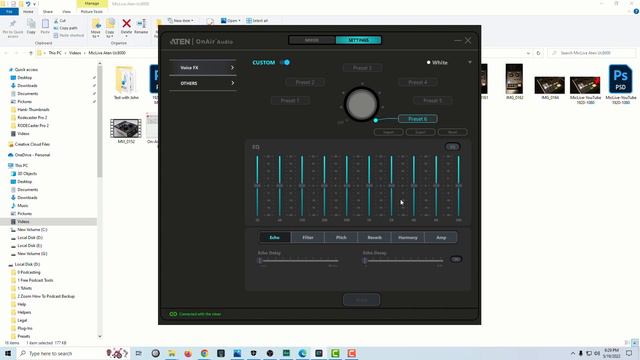Toggle the Echo effect on/off switch
Viewport: 640px width, 360px height.
click(456, 259)
